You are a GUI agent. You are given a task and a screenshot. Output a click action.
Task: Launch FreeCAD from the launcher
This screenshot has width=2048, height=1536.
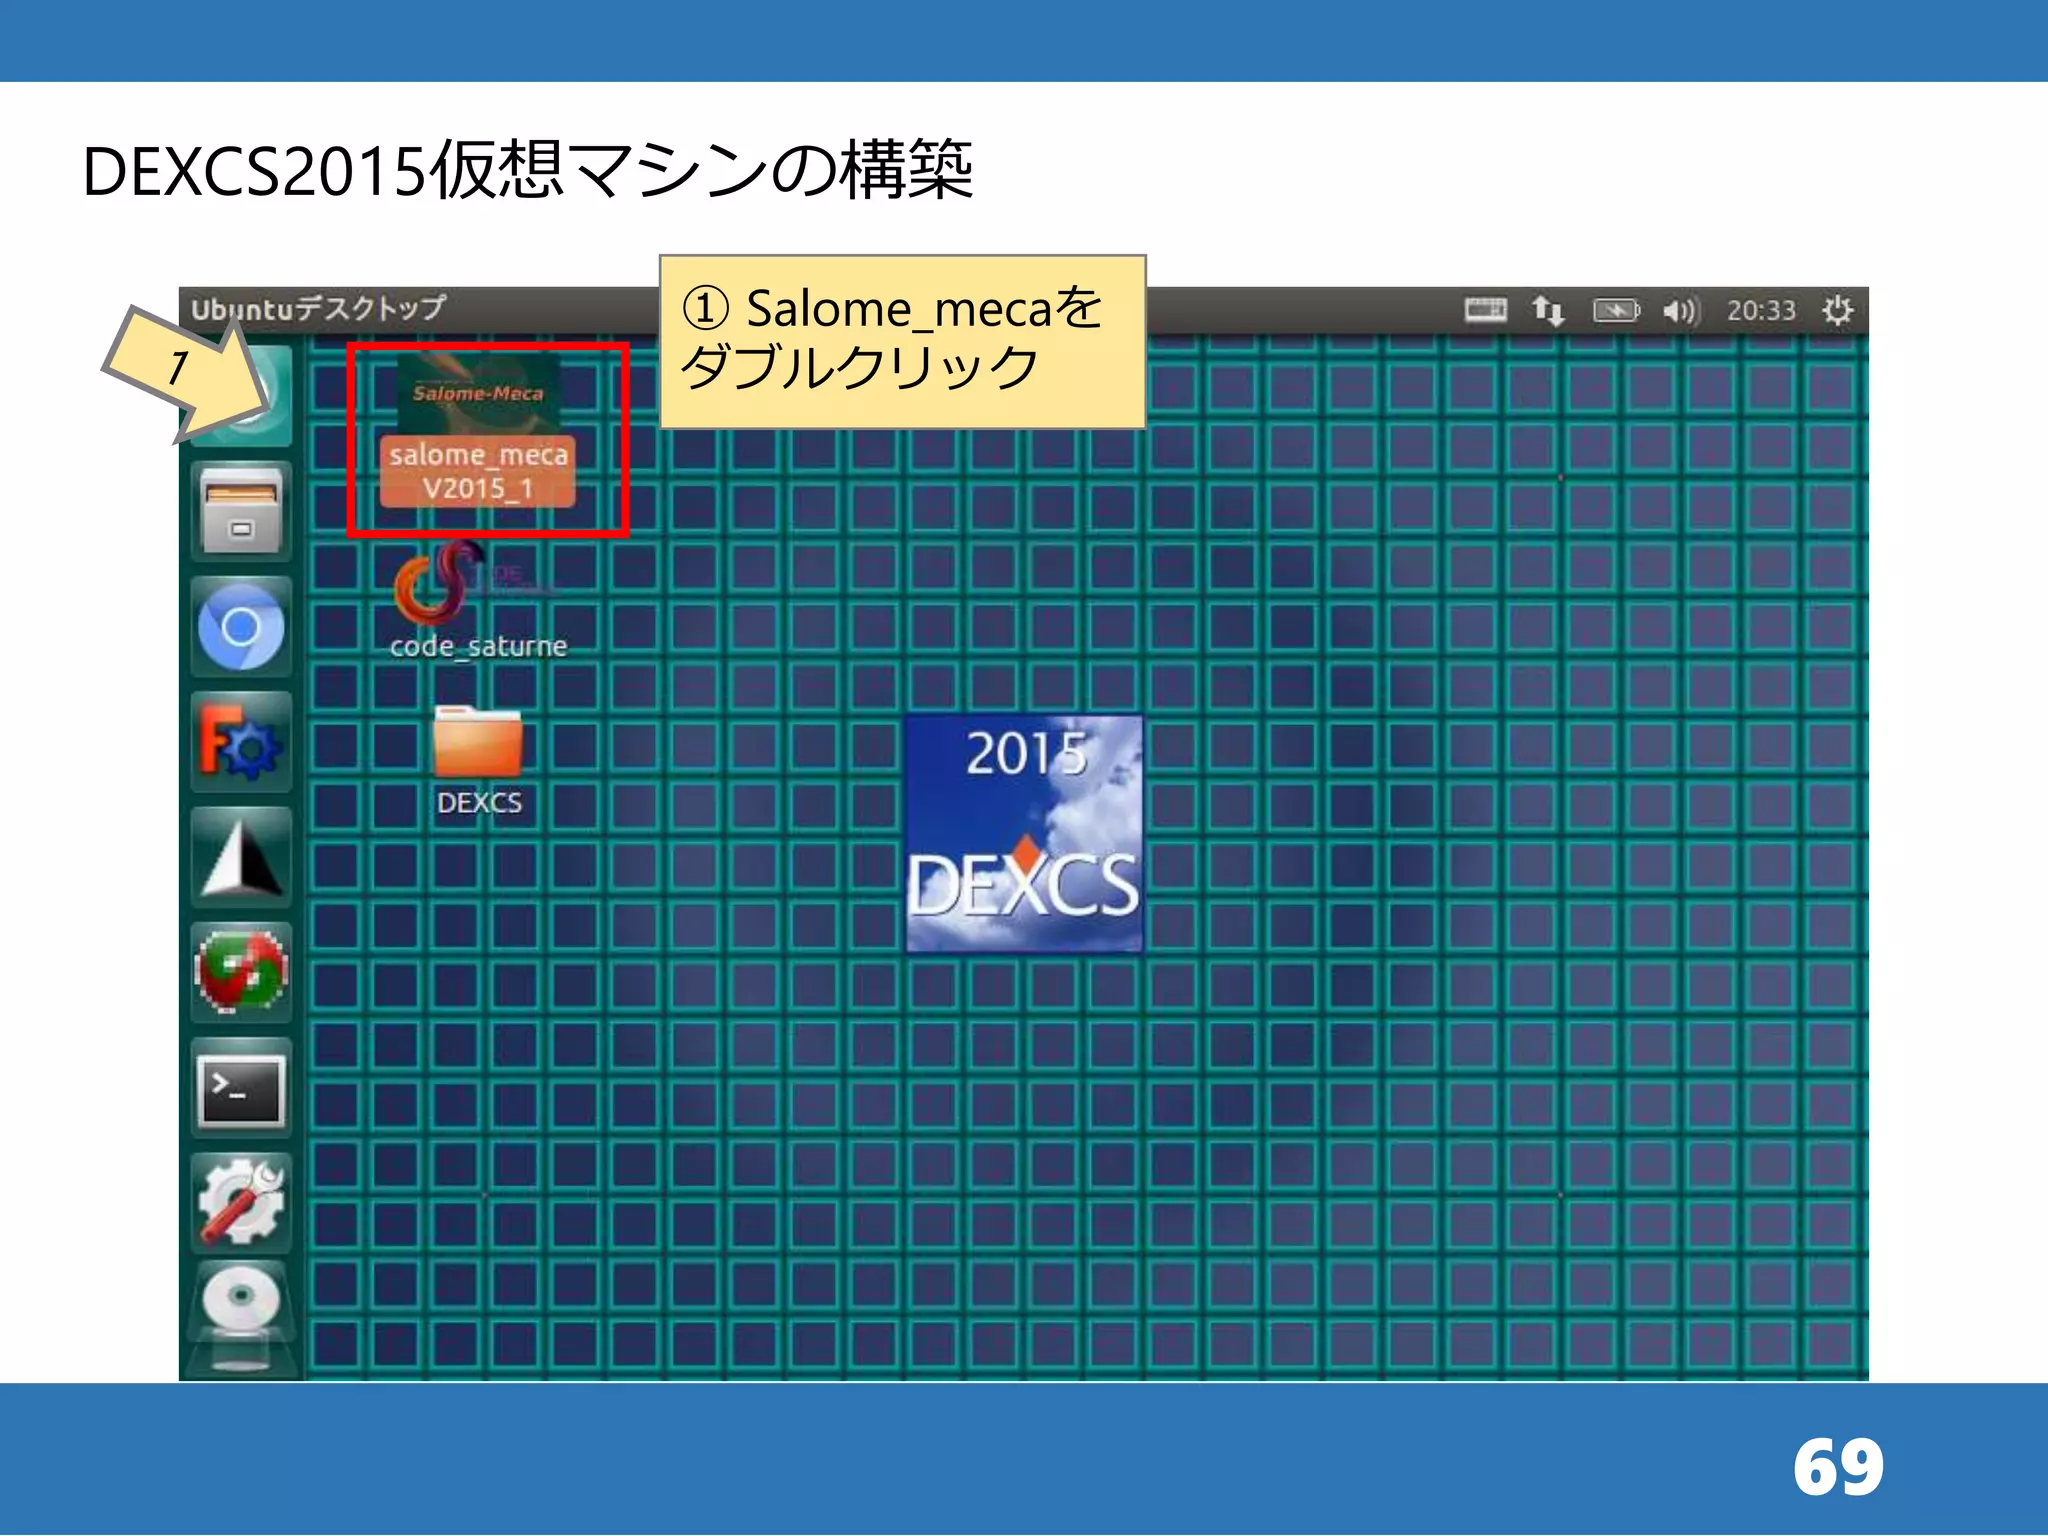tap(241, 742)
